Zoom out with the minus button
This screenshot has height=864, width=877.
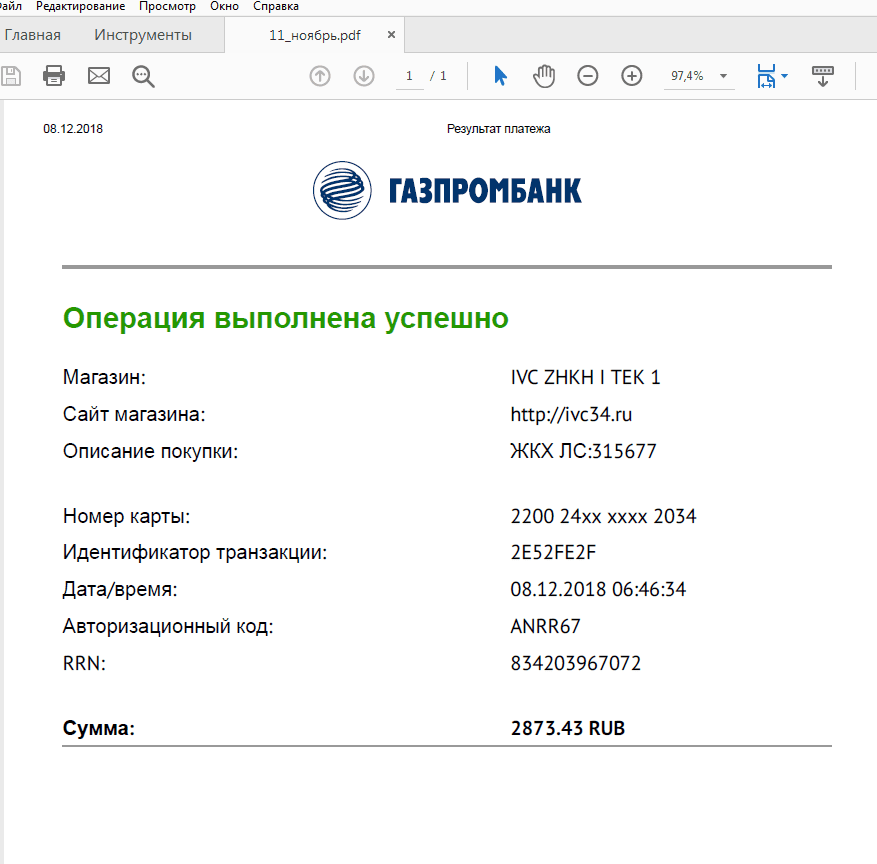coord(588,75)
